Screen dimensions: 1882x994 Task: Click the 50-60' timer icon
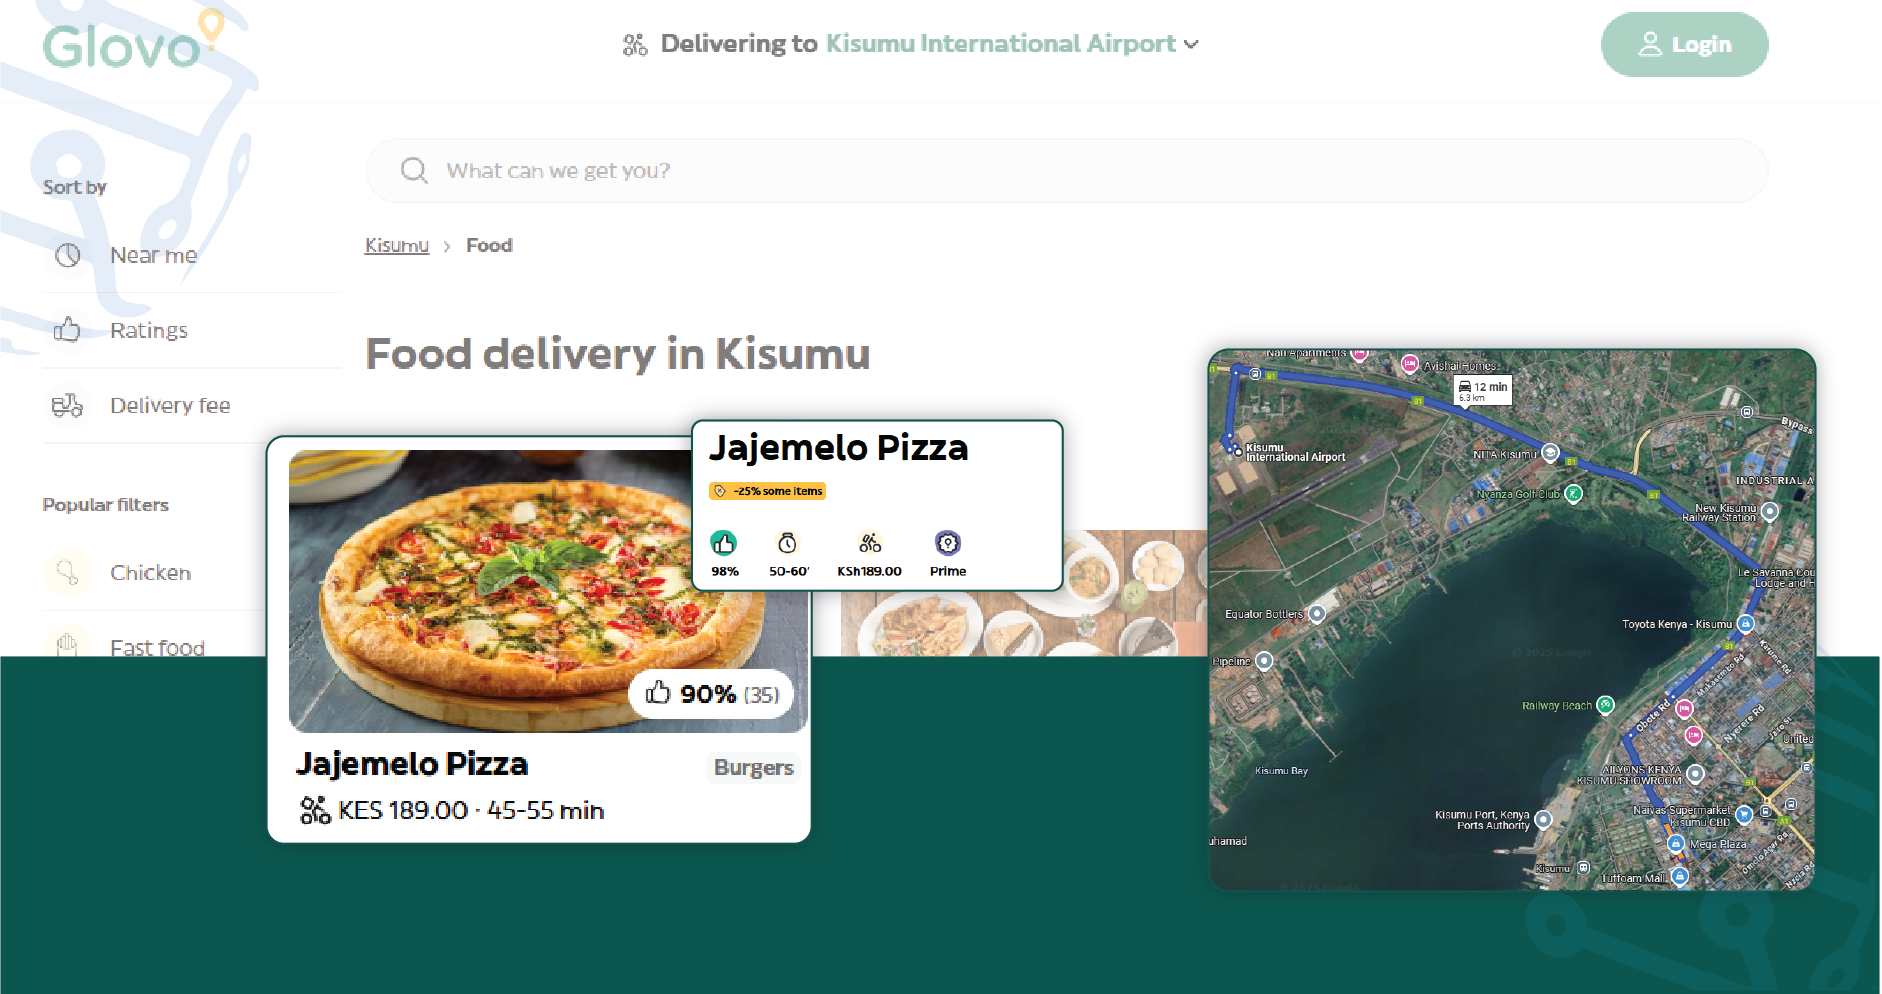click(x=788, y=543)
